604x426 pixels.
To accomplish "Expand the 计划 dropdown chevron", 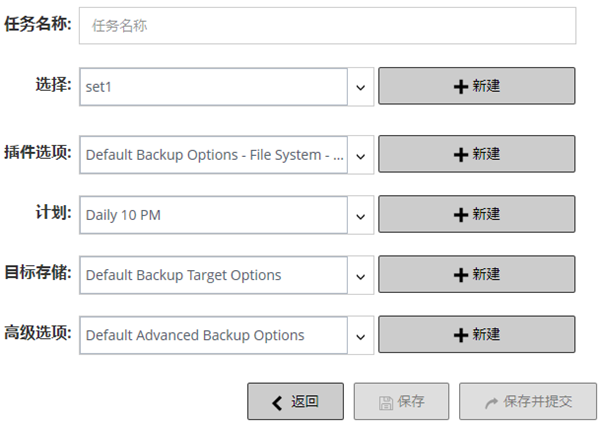I will coord(361,214).
